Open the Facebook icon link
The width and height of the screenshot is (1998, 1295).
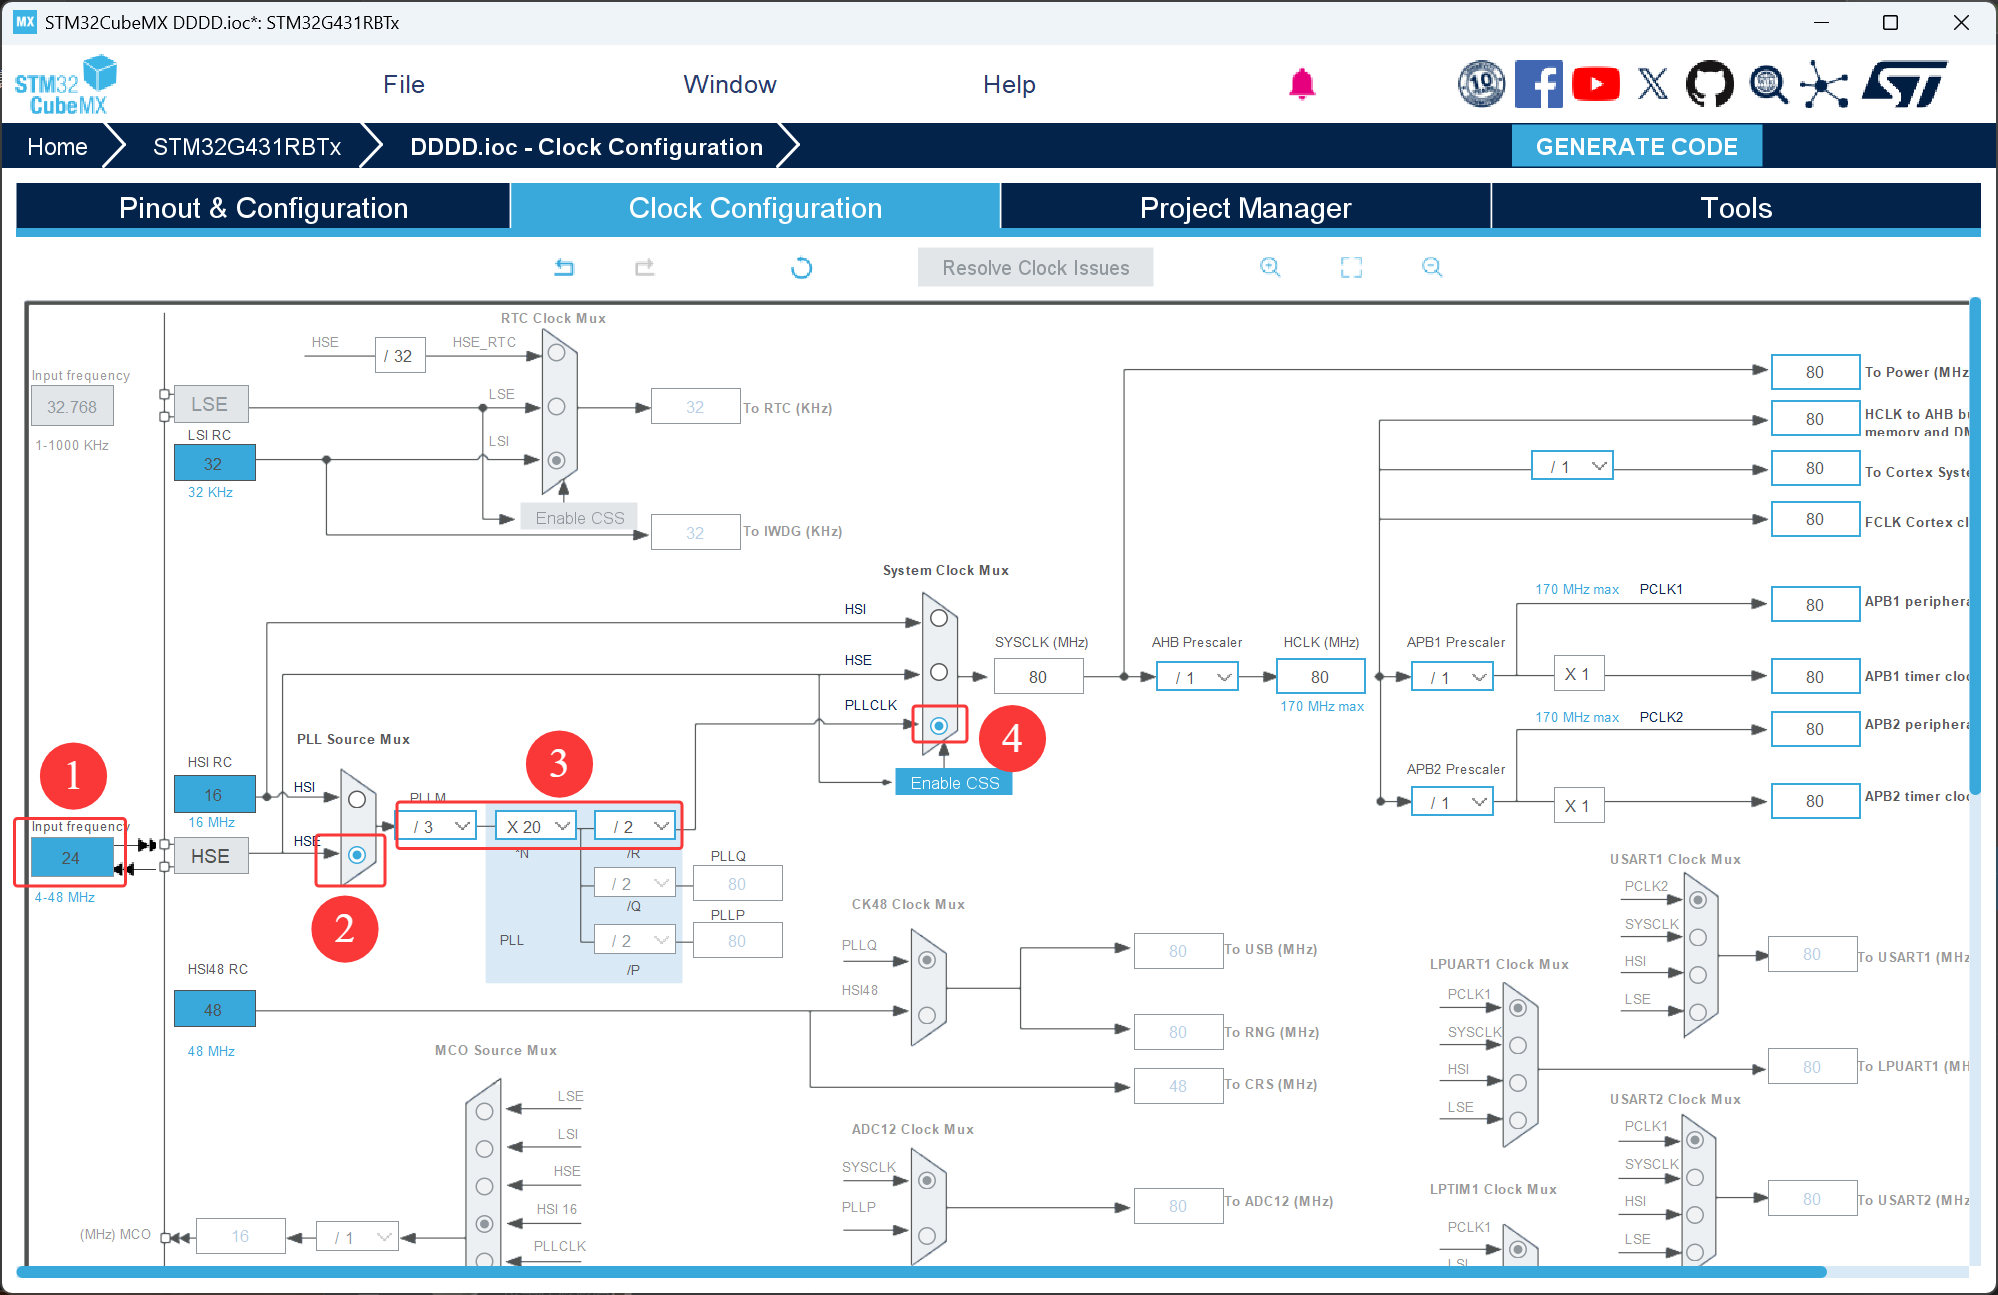[1538, 84]
